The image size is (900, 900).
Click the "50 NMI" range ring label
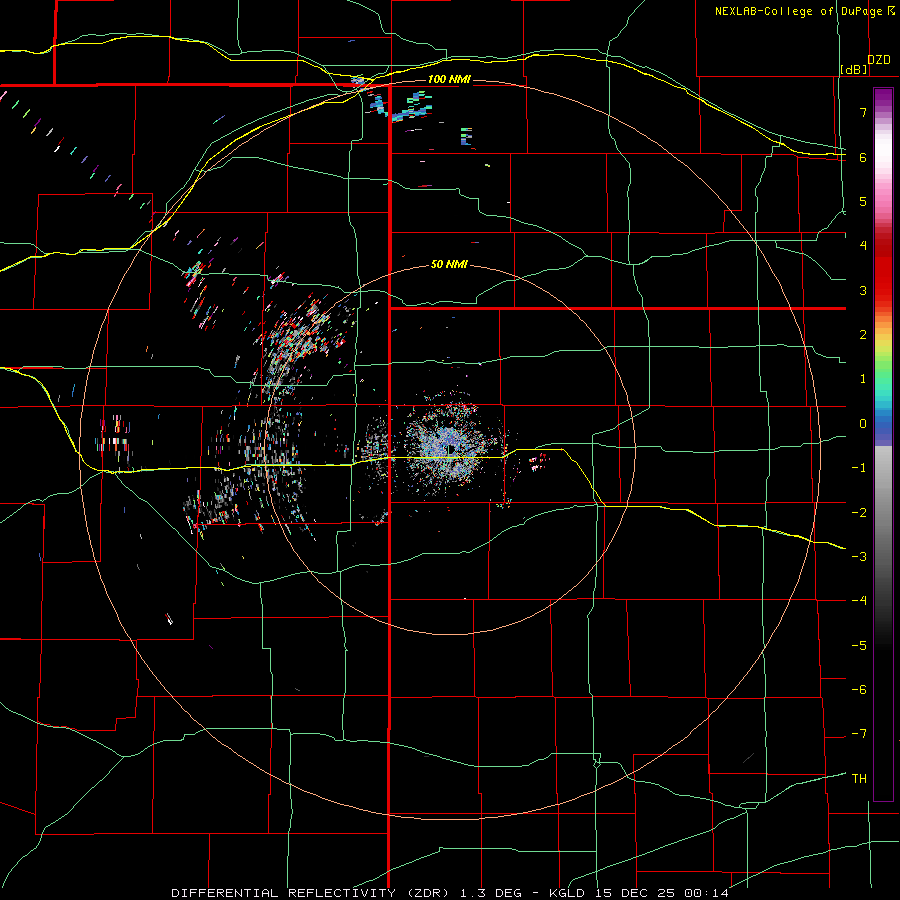[x=449, y=264]
